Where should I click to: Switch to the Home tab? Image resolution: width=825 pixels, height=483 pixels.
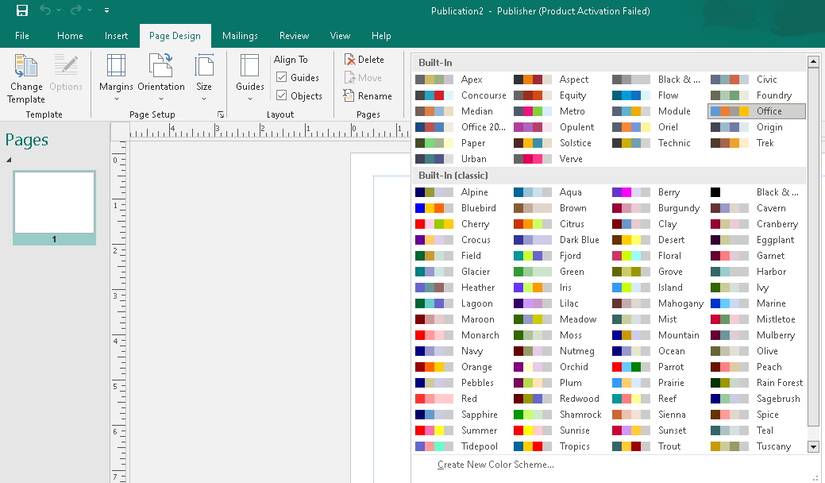point(70,36)
